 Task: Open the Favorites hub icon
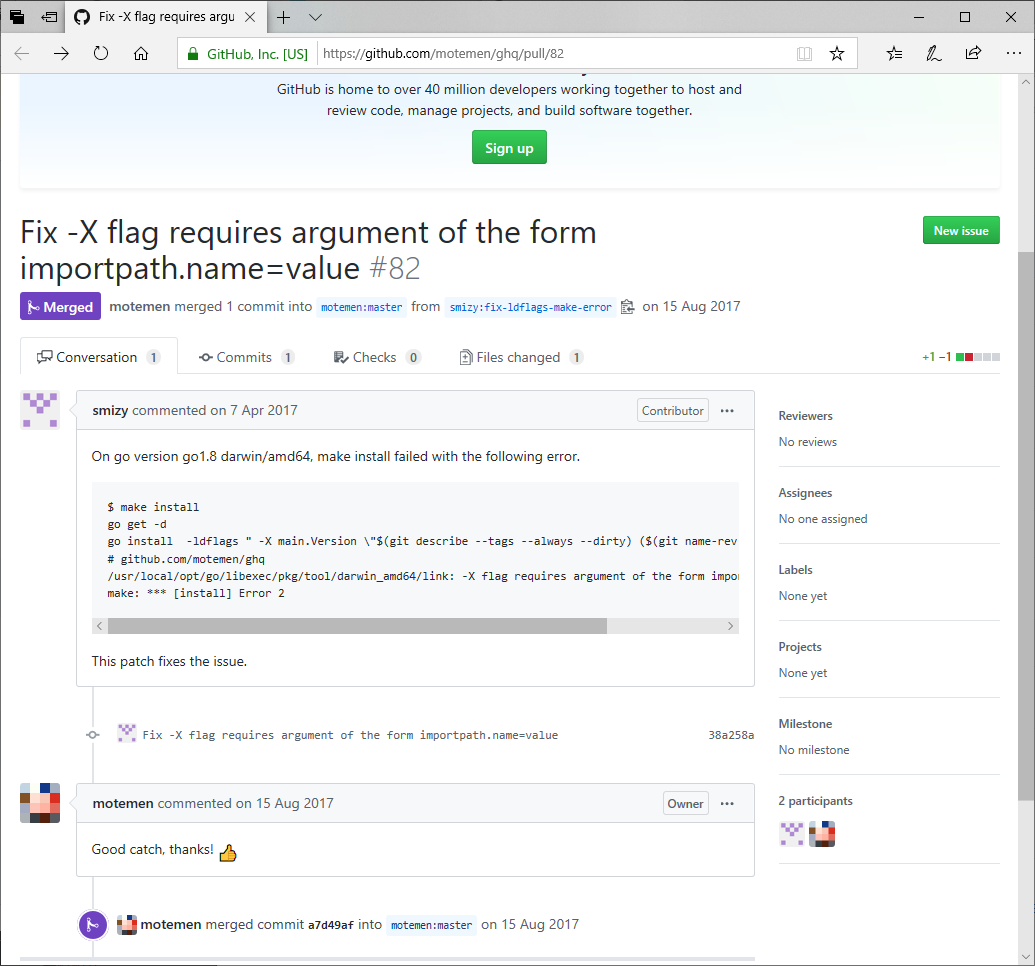[894, 53]
